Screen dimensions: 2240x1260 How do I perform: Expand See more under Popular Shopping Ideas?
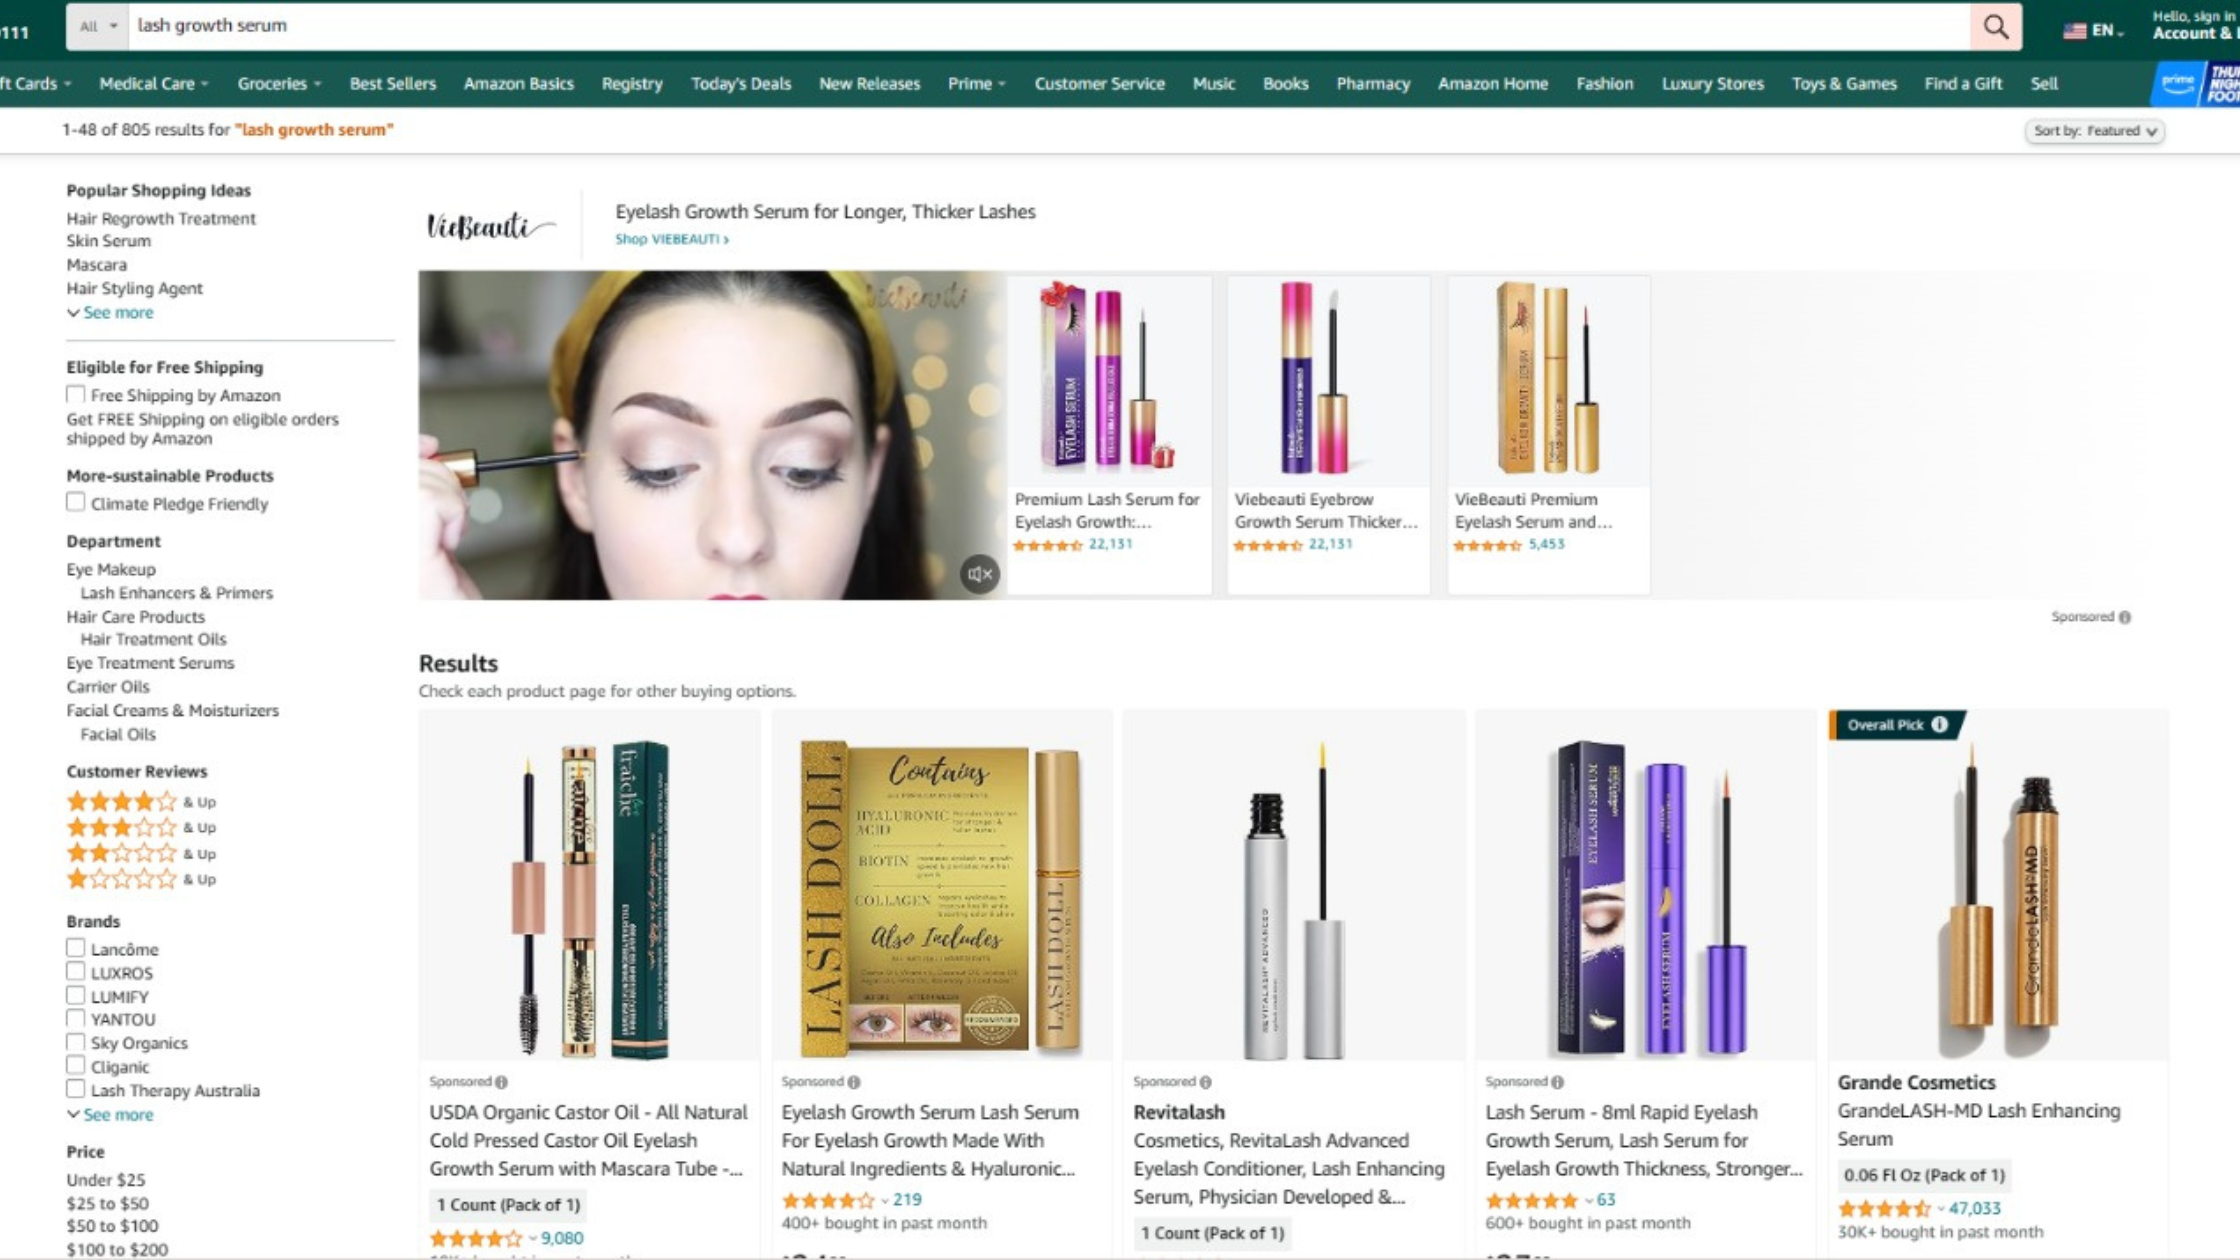click(110, 313)
